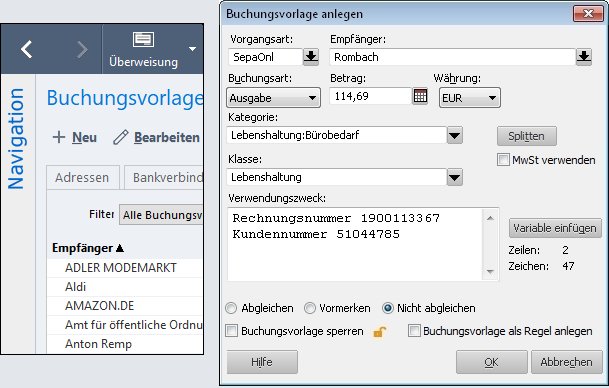Screen dimensions: 609x388
Task: Tick Buchungsvorlage sperren checkbox
Action: (x=231, y=331)
